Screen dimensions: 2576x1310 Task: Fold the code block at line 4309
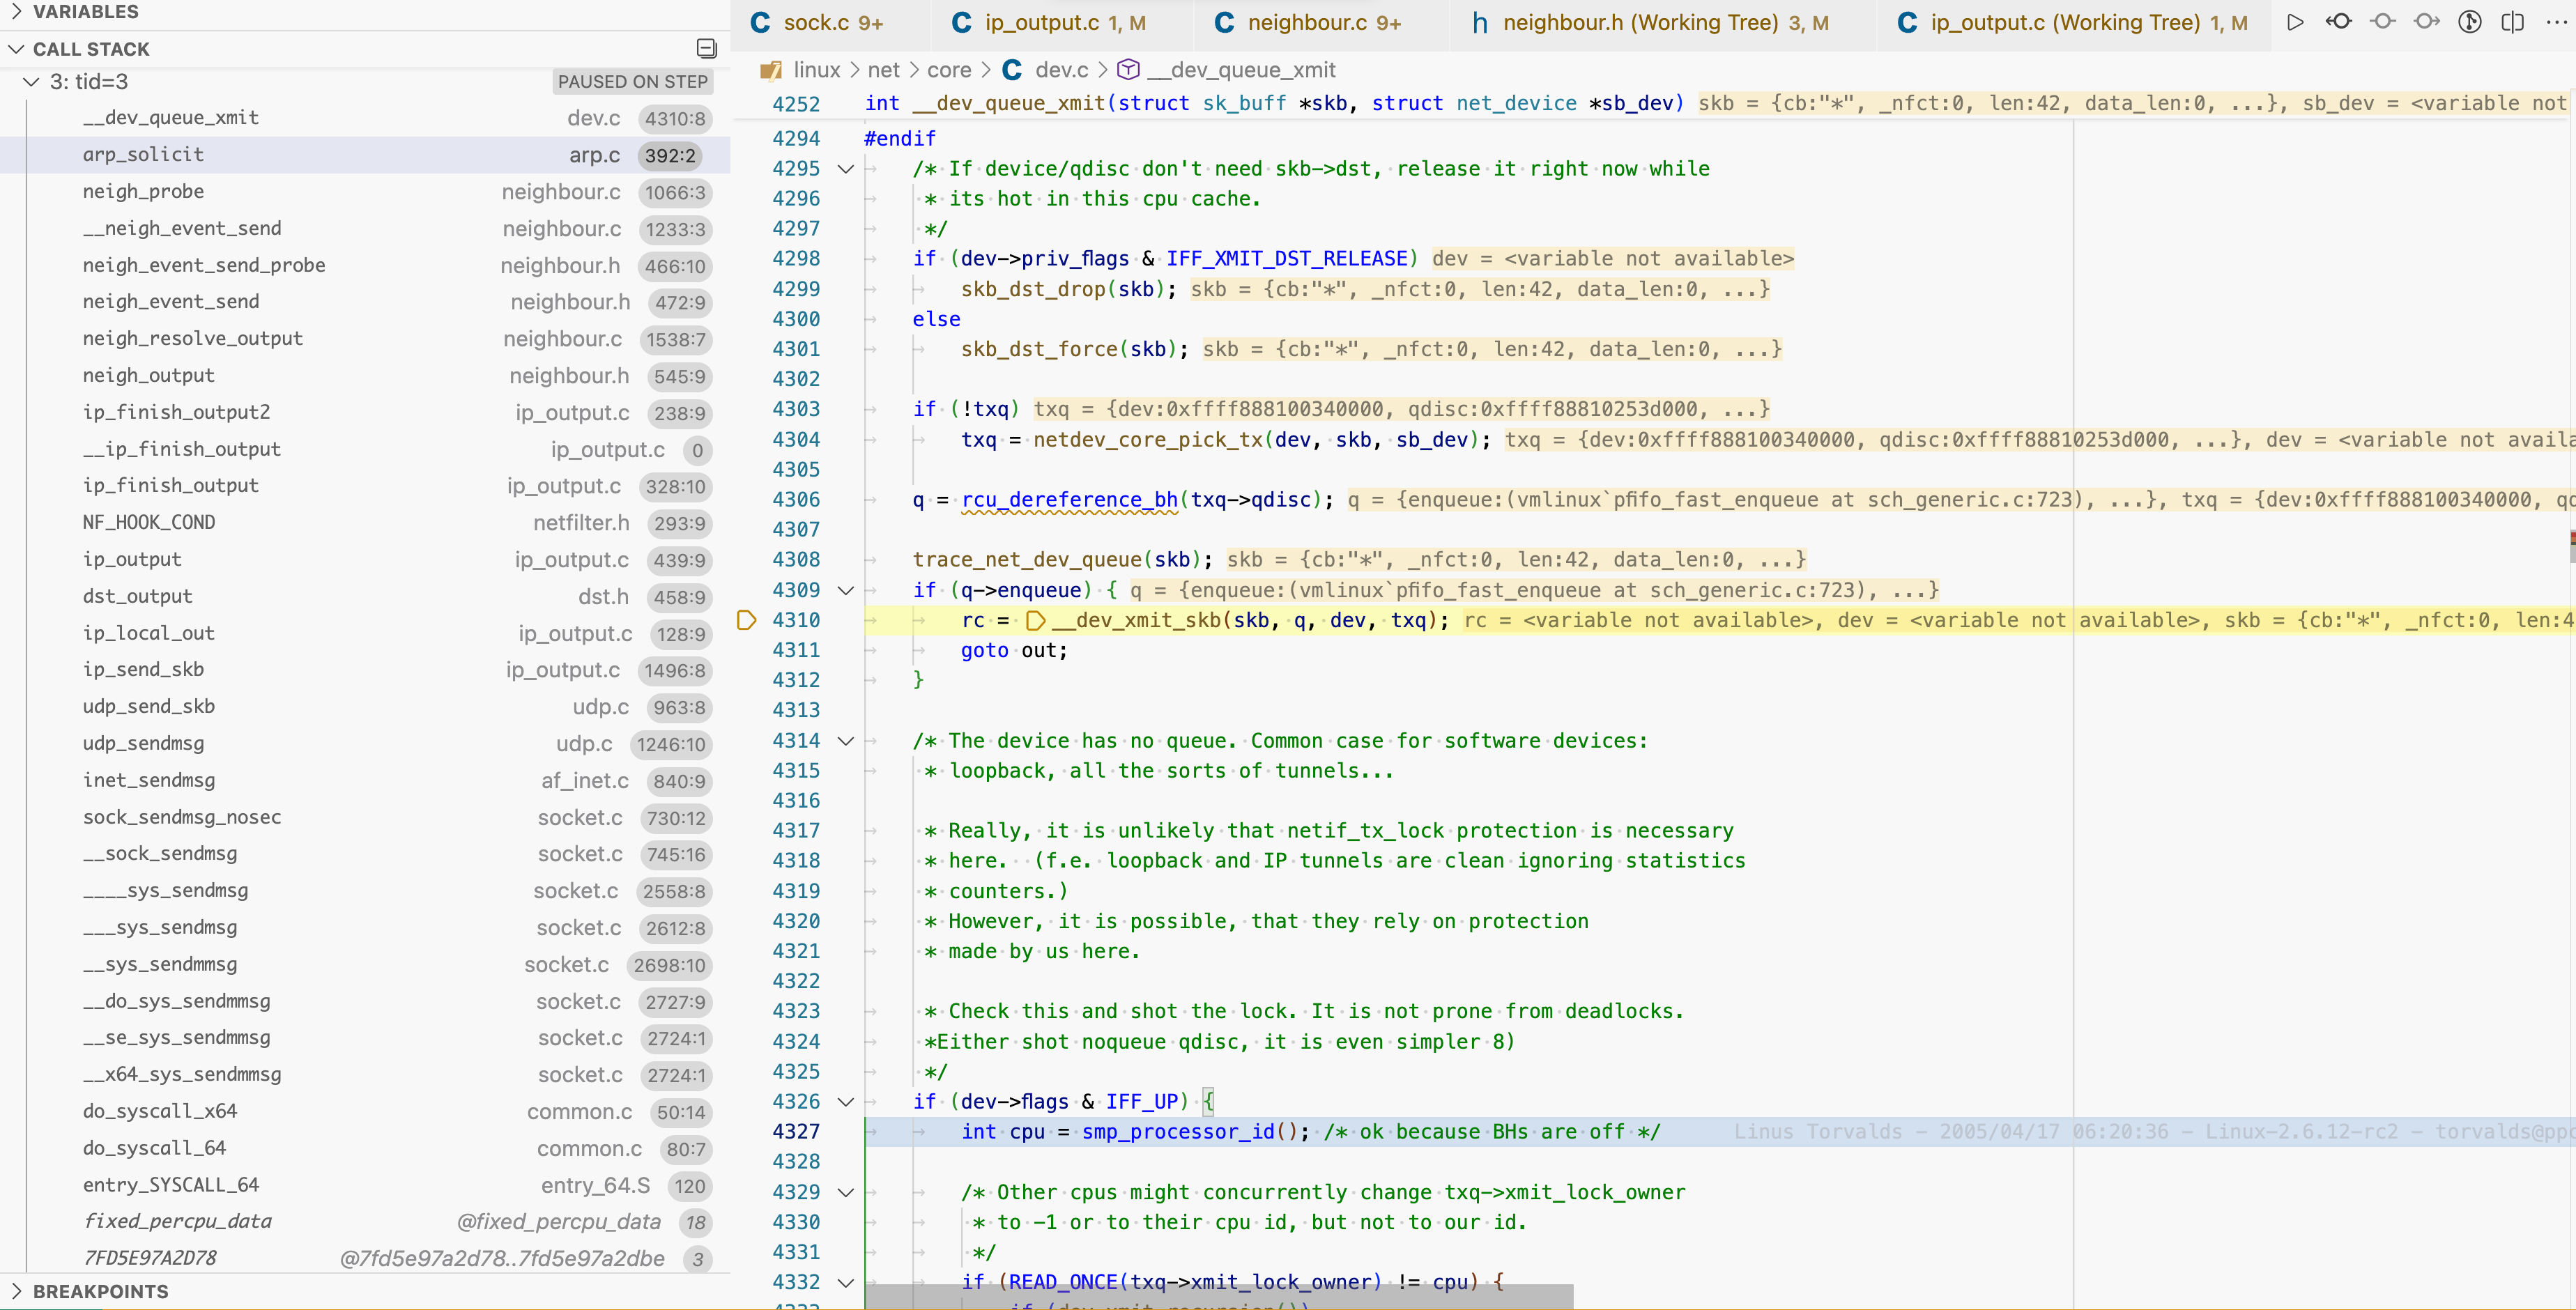pyautogui.click(x=845, y=590)
